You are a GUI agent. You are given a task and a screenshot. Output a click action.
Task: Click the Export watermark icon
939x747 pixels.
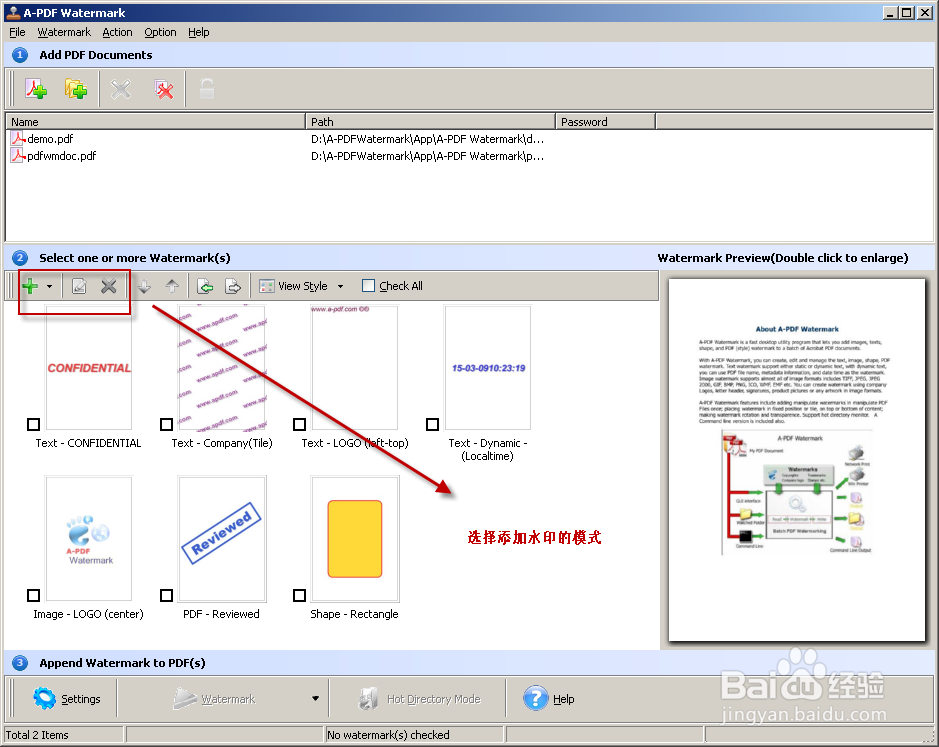(233, 286)
